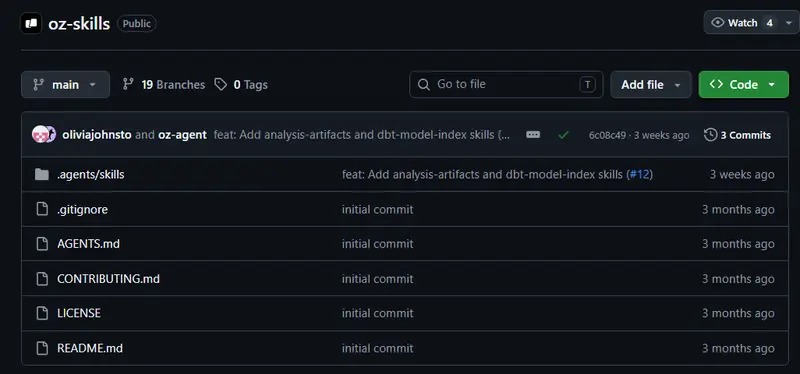Open the 19 Branches link

(x=164, y=85)
